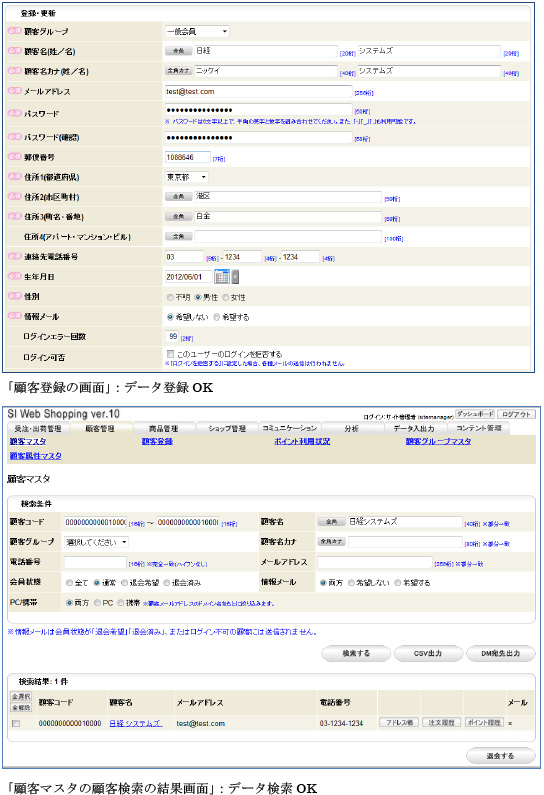Select 男性 gender radio button
544x795 pixels.
point(198,297)
